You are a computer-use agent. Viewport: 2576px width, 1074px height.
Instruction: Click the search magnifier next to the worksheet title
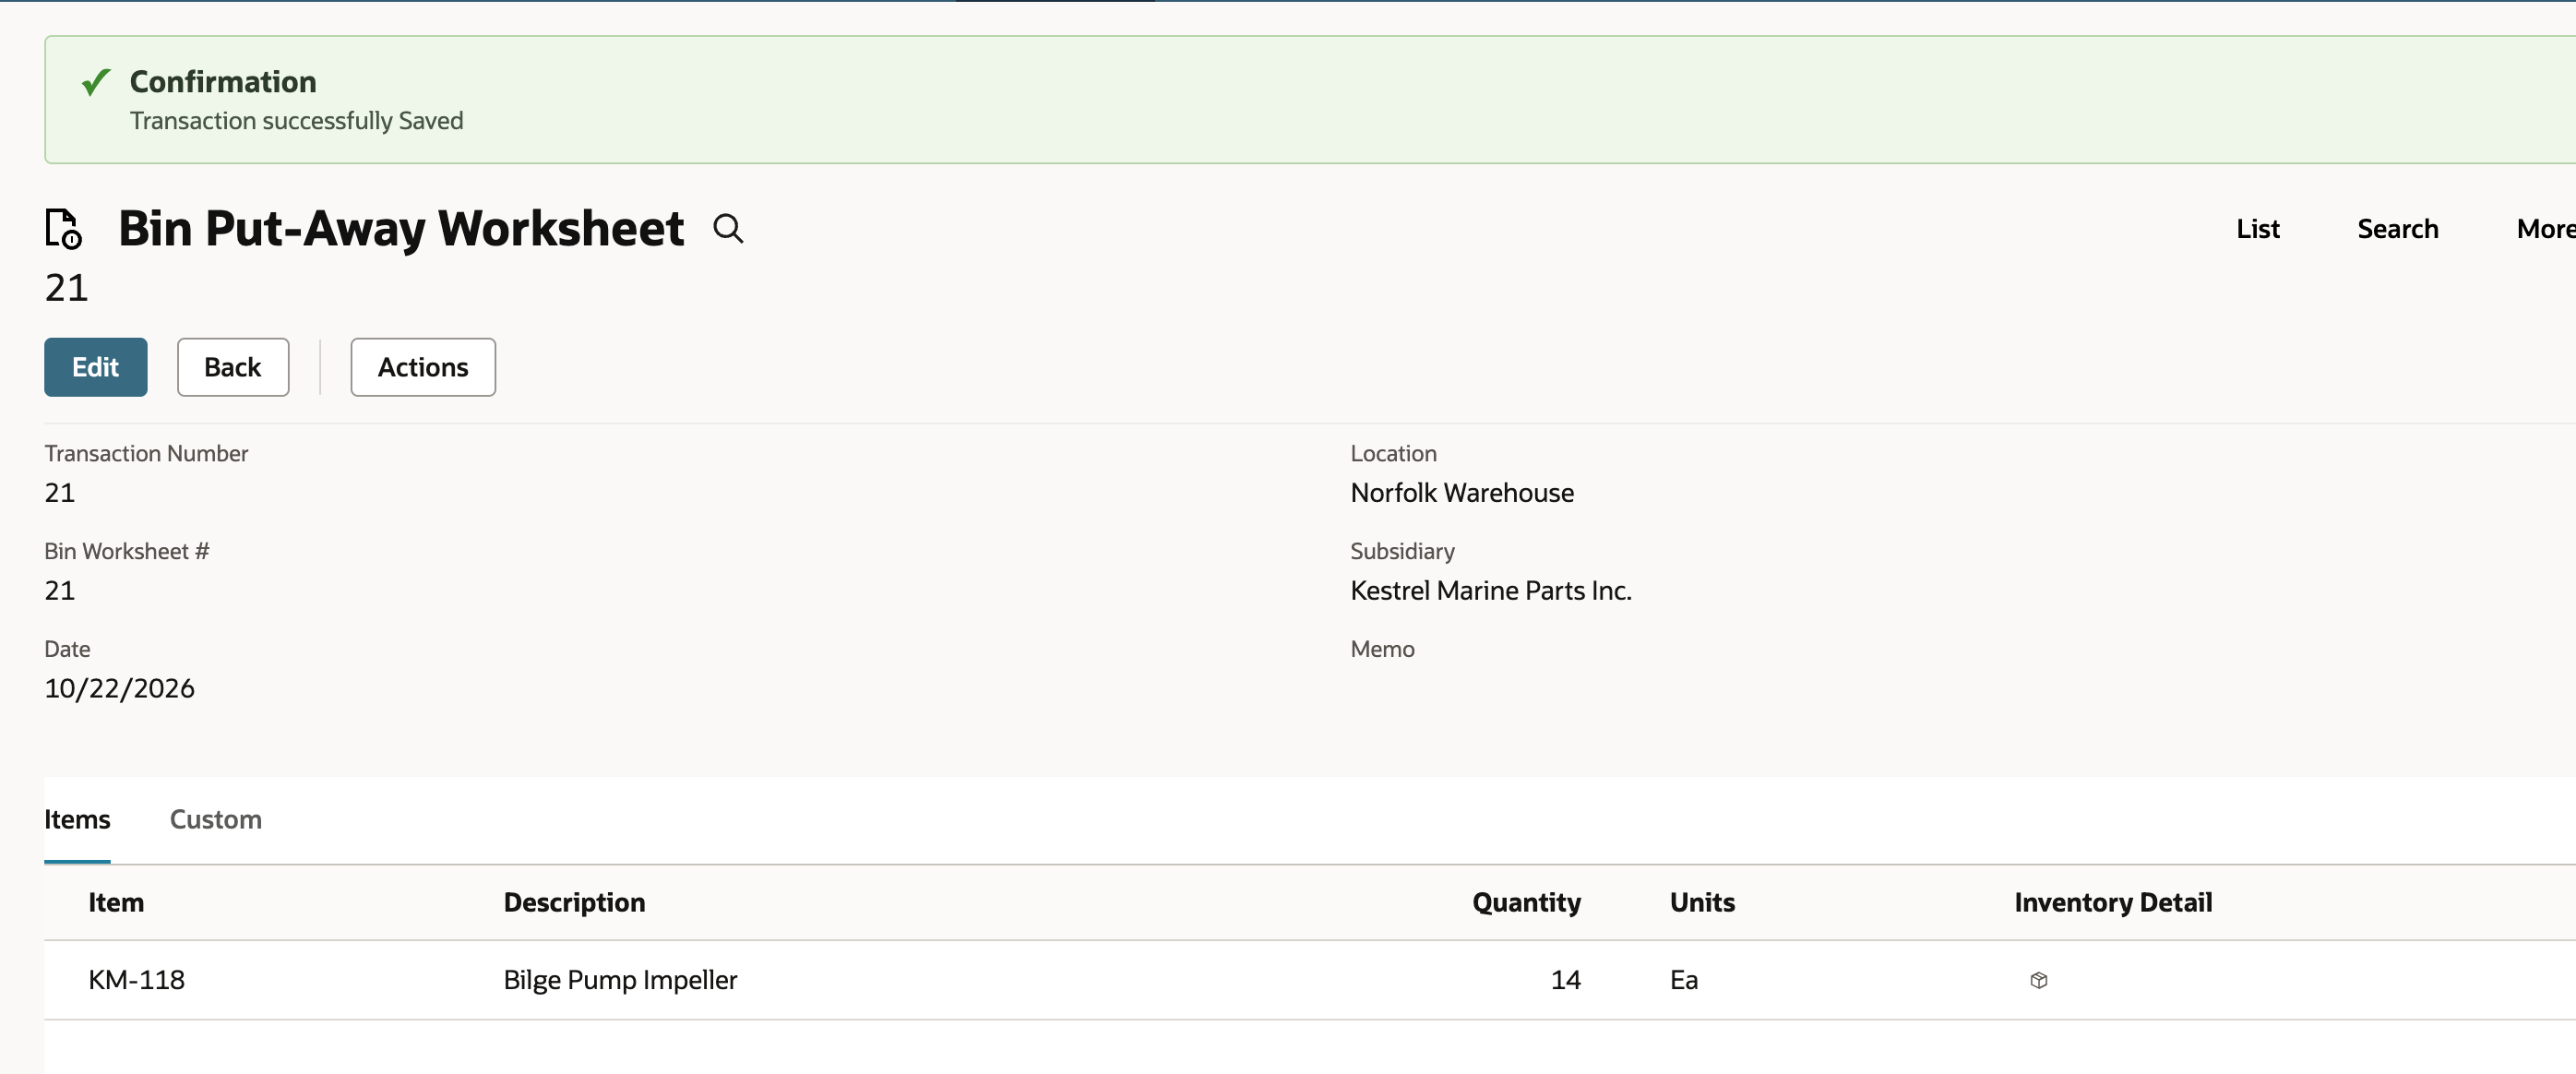(728, 229)
